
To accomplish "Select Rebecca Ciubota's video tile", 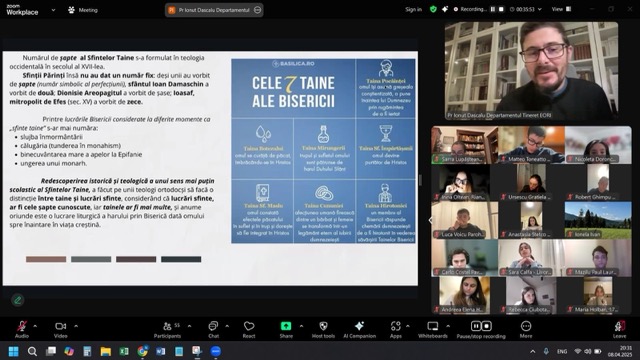I will coord(531,295).
